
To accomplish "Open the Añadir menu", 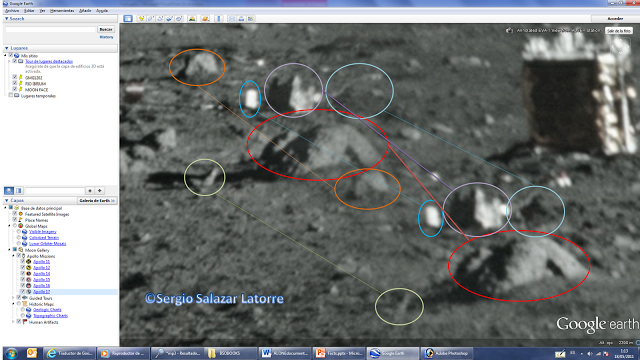I will [85, 11].
